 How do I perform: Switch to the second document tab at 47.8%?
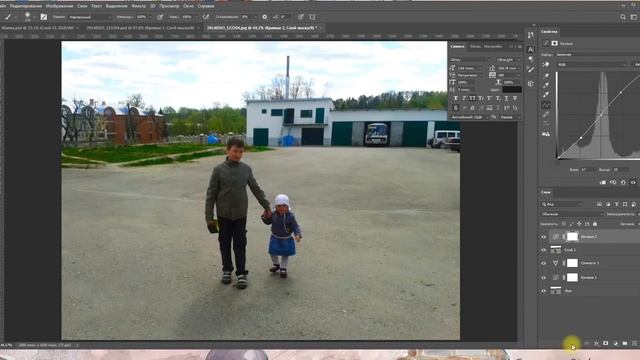(140, 28)
